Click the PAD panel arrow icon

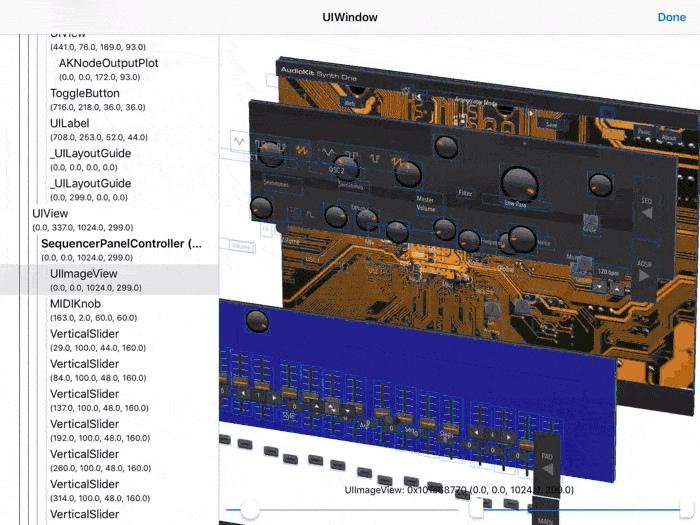pos(548,469)
